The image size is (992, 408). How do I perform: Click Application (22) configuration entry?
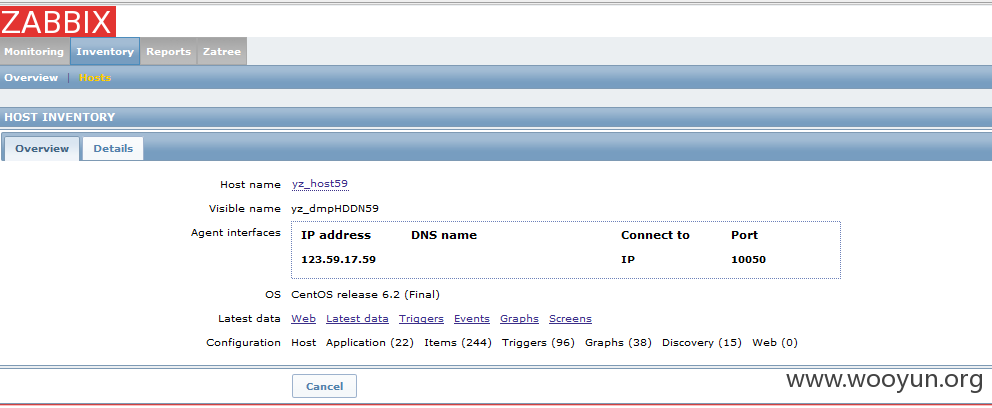point(370,343)
